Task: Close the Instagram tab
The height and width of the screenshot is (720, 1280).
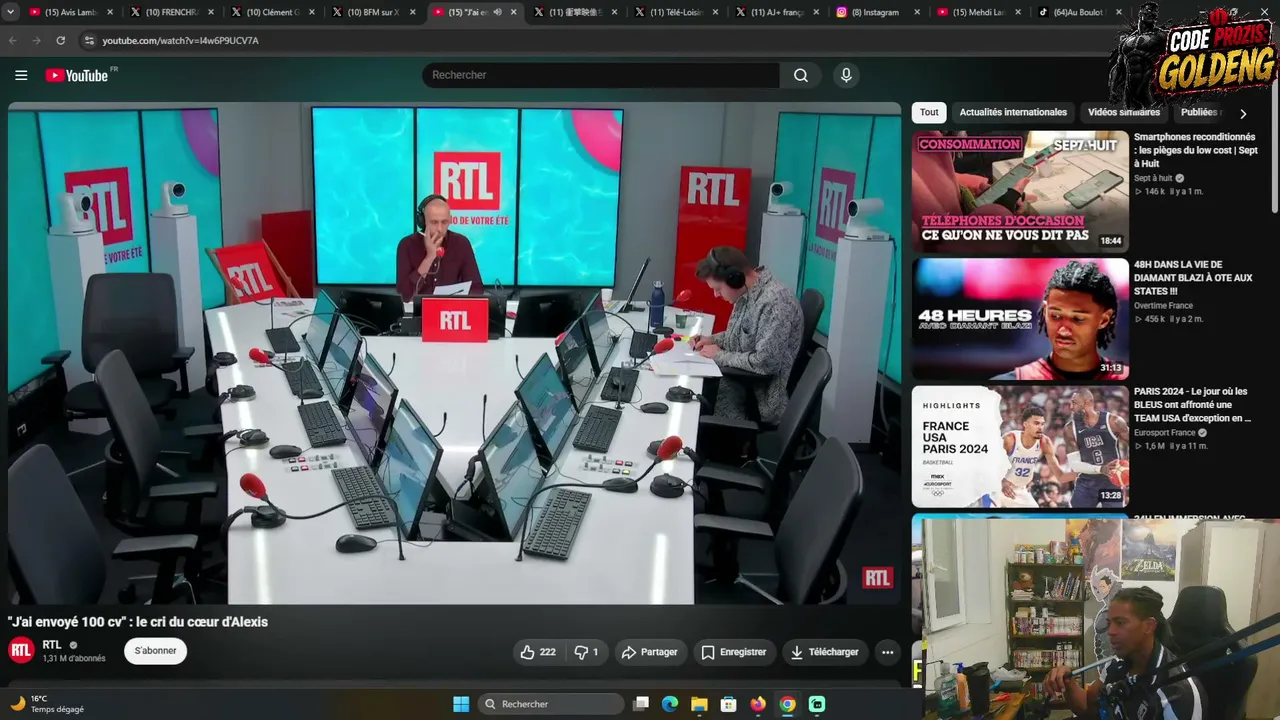Action: click(918, 12)
